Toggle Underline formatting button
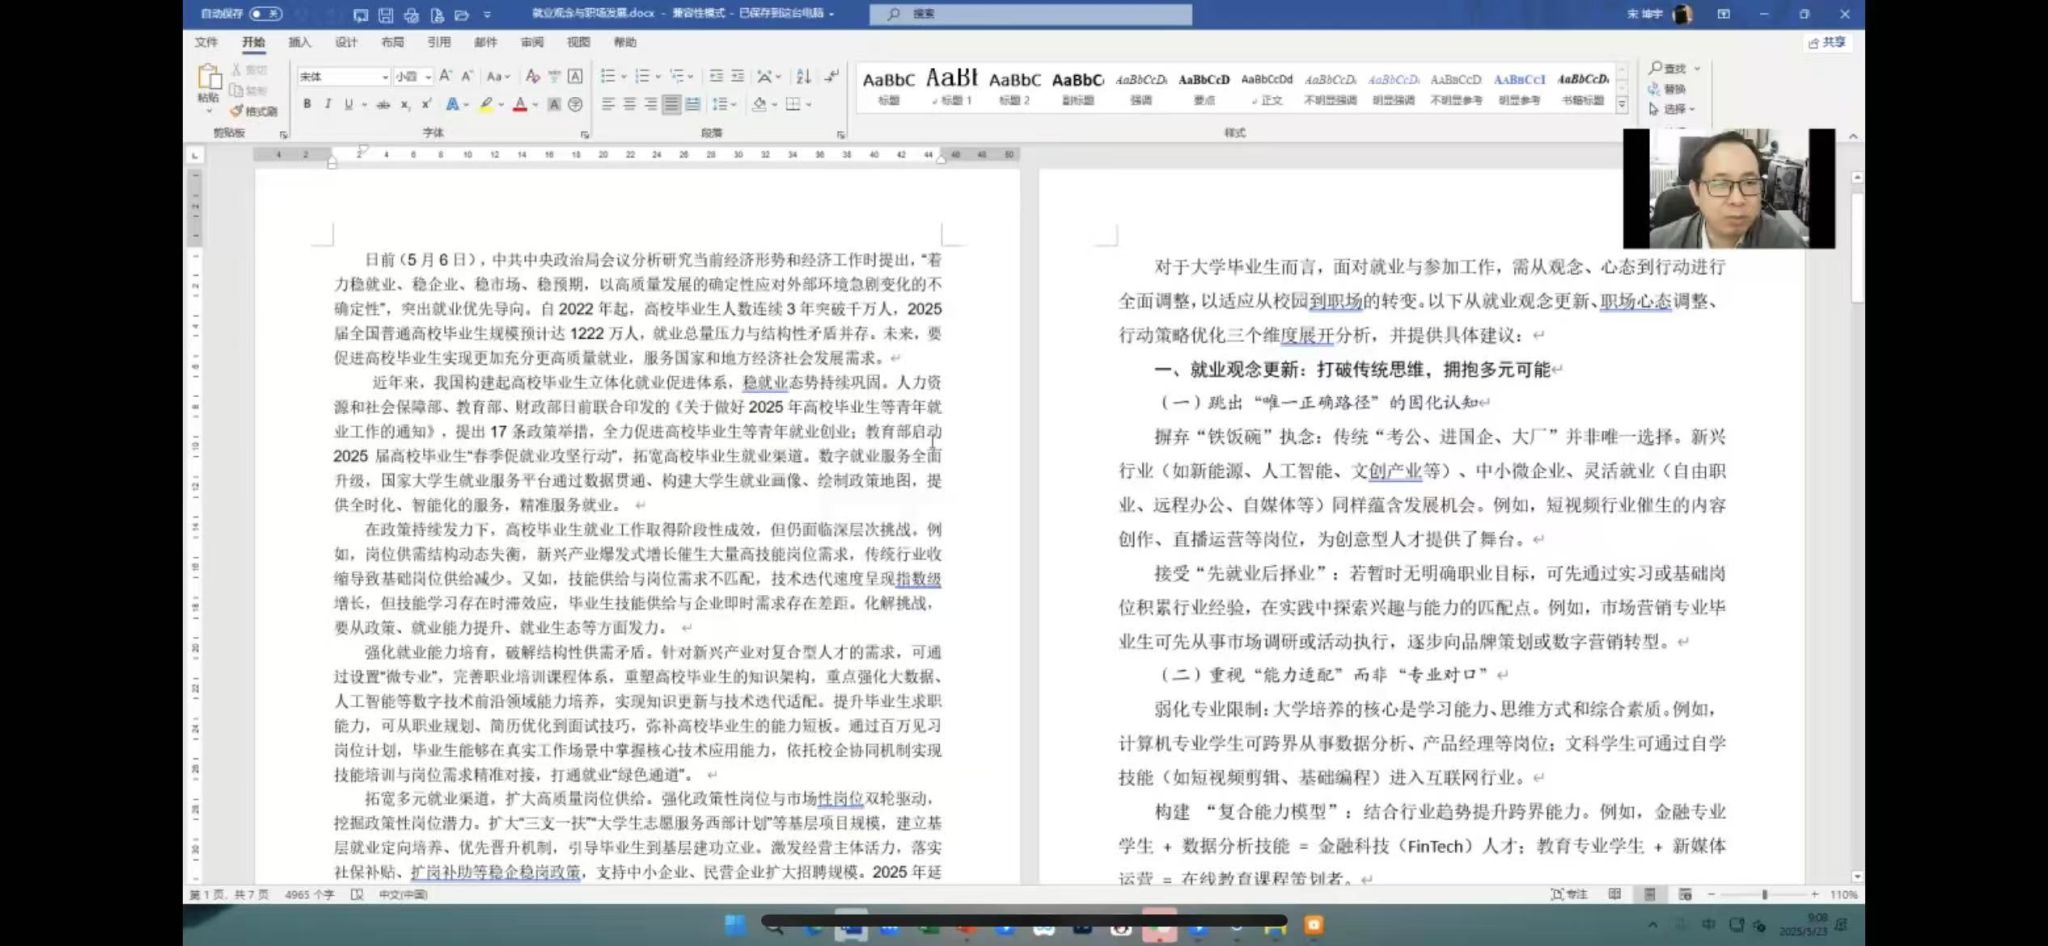 pos(348,104)
